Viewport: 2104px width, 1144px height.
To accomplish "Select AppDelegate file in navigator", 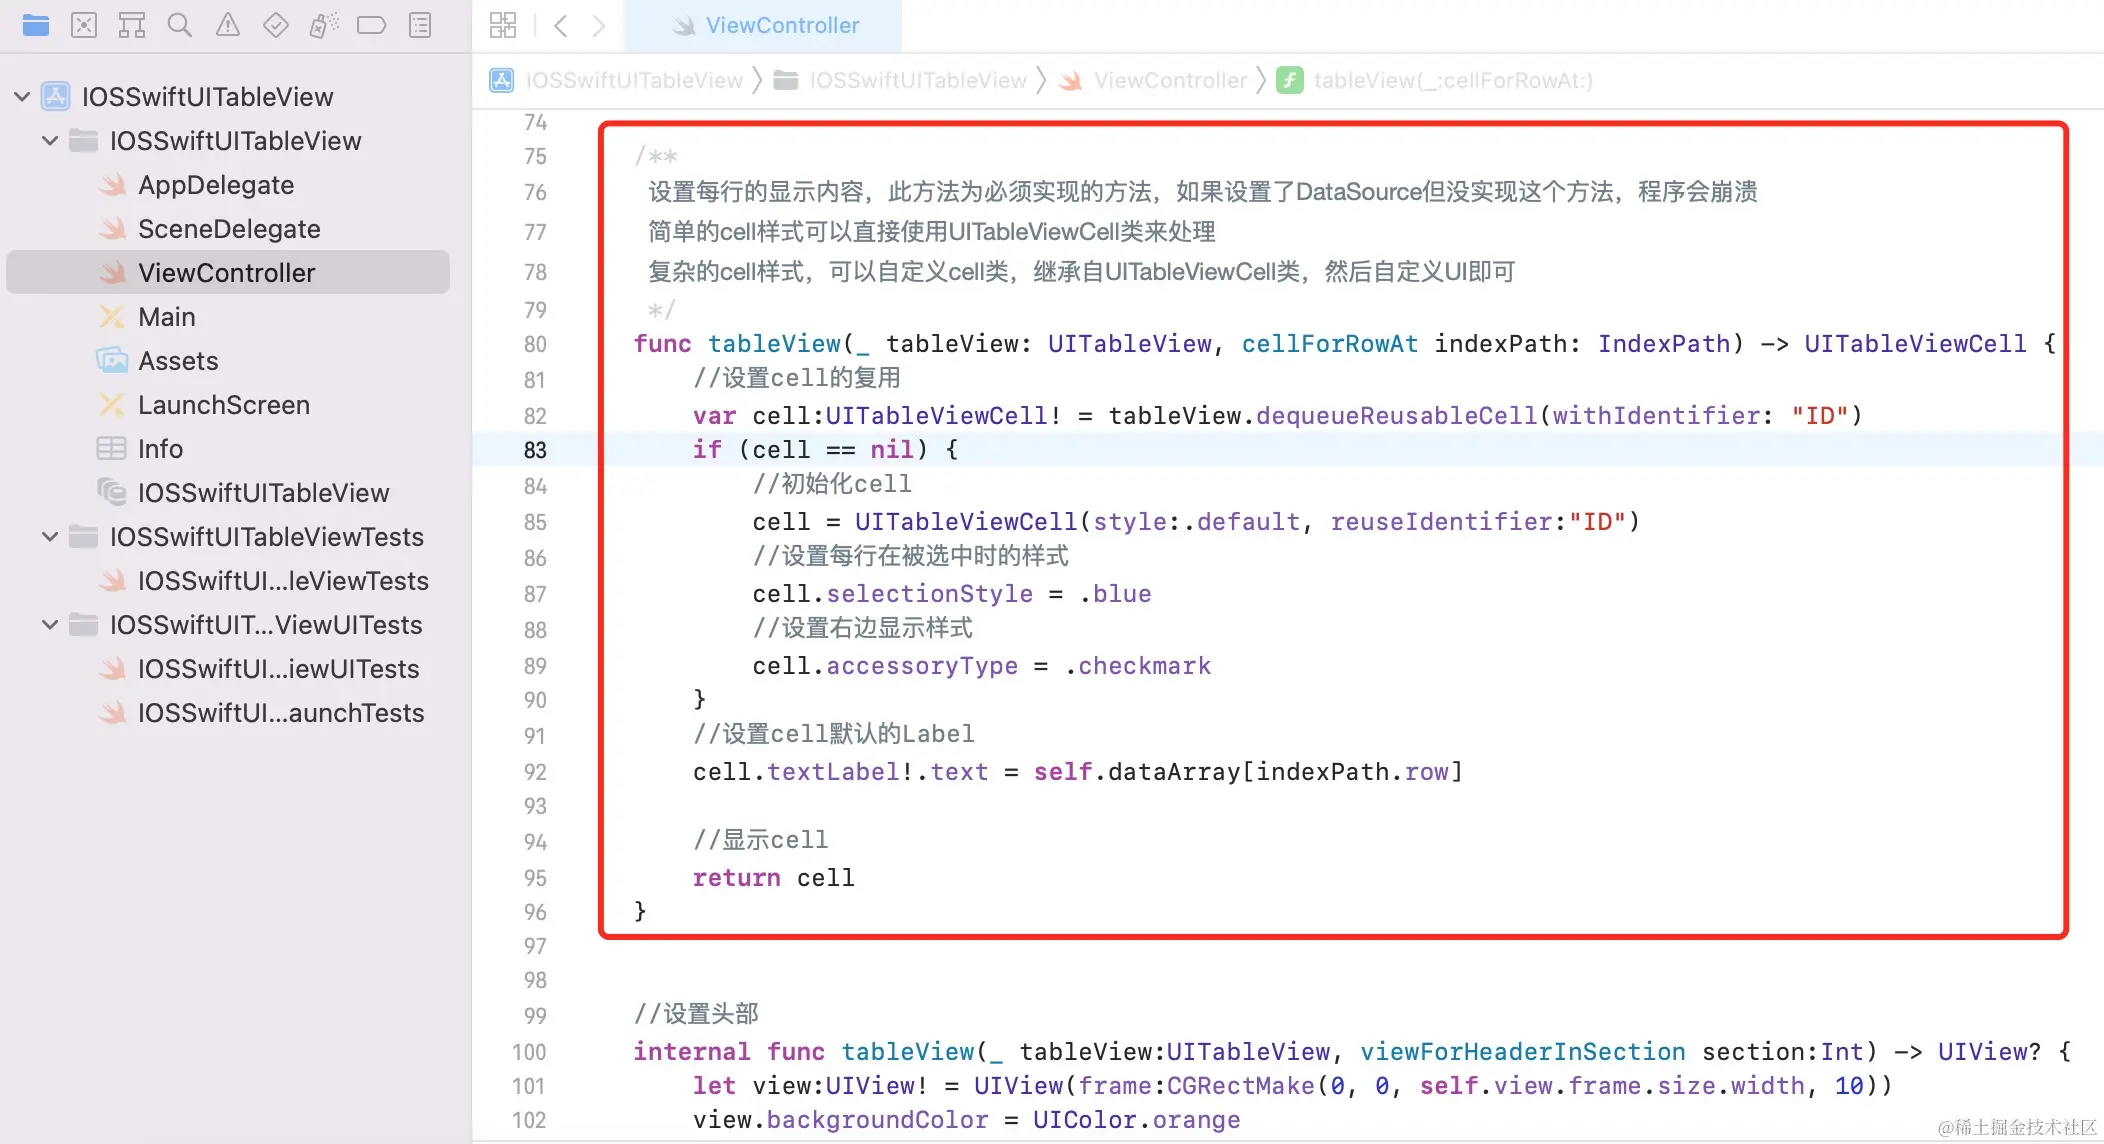I will click(x=215, y=185).
